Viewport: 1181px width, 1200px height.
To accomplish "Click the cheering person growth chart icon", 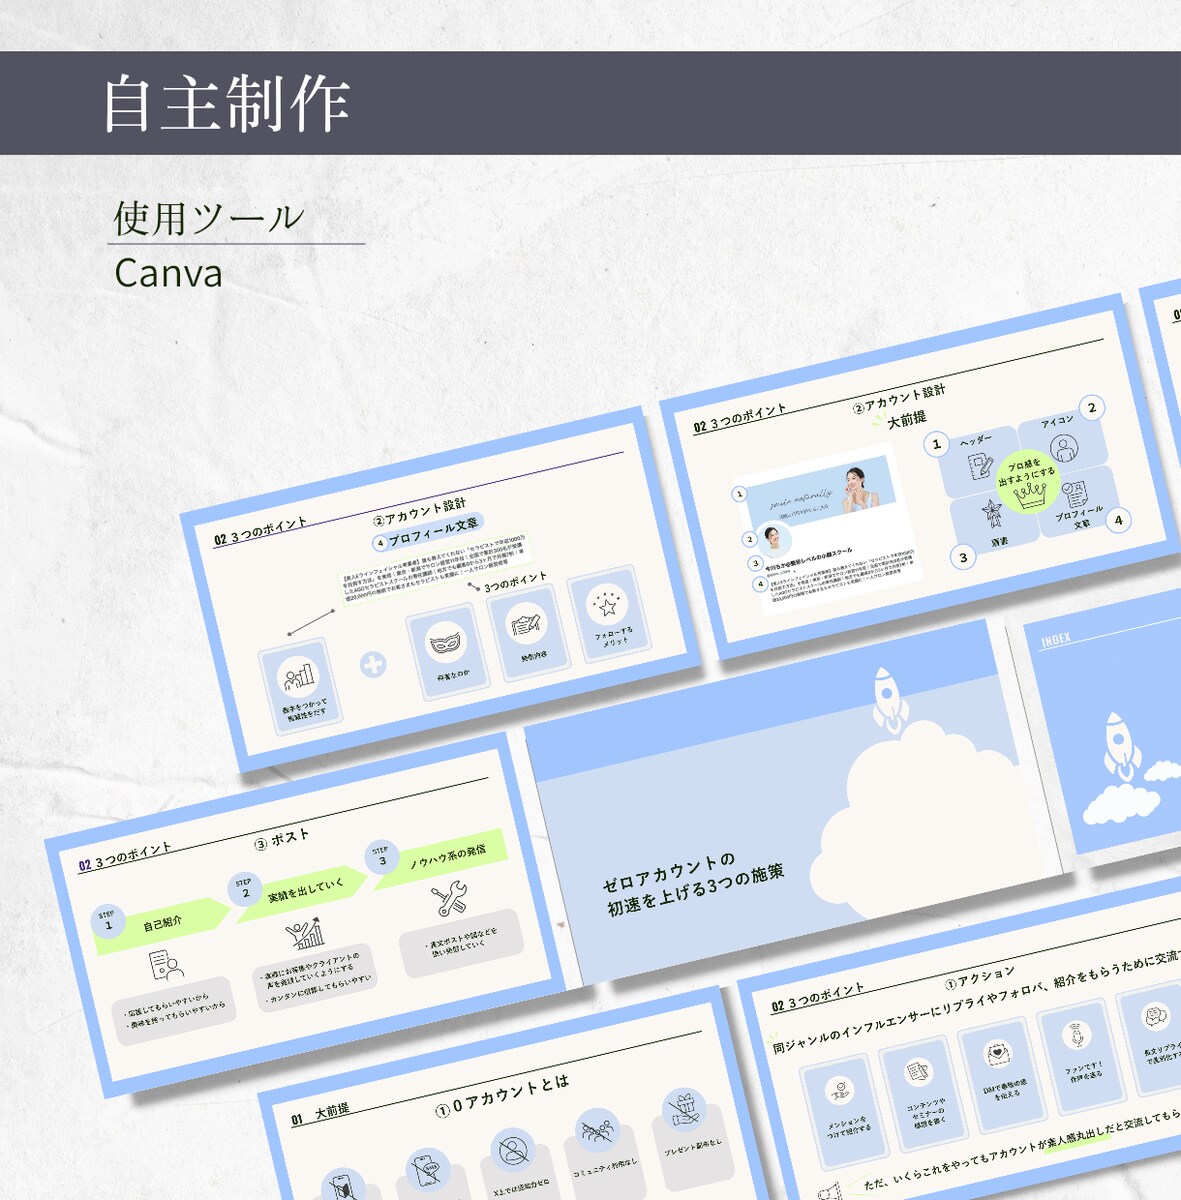I will point(306,935).
